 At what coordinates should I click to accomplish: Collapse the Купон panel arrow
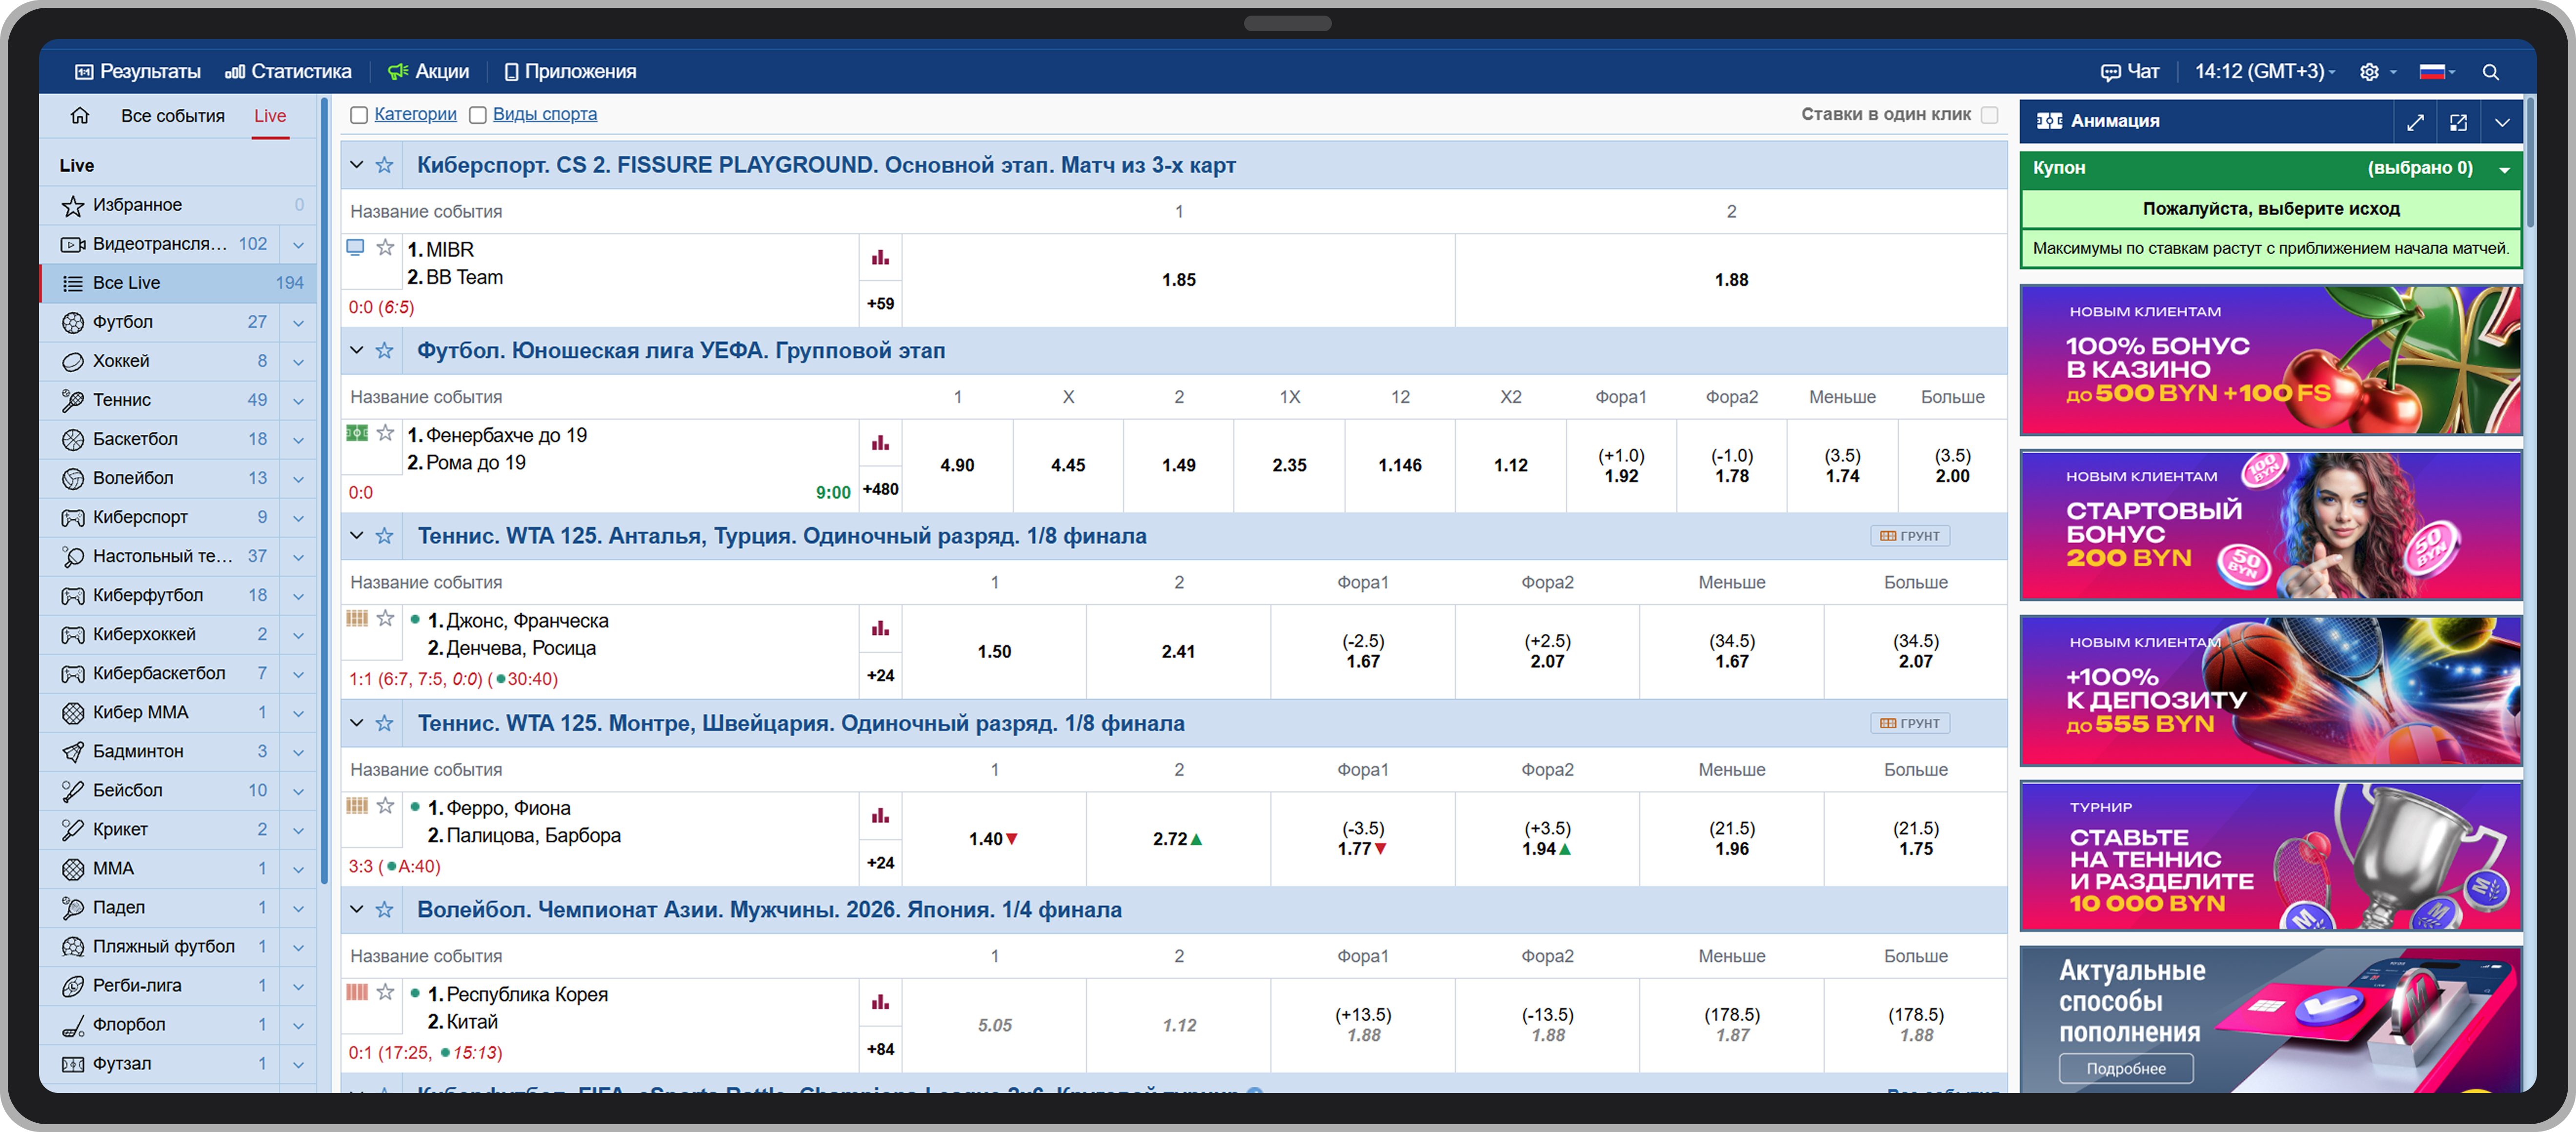click(2504, 169)
